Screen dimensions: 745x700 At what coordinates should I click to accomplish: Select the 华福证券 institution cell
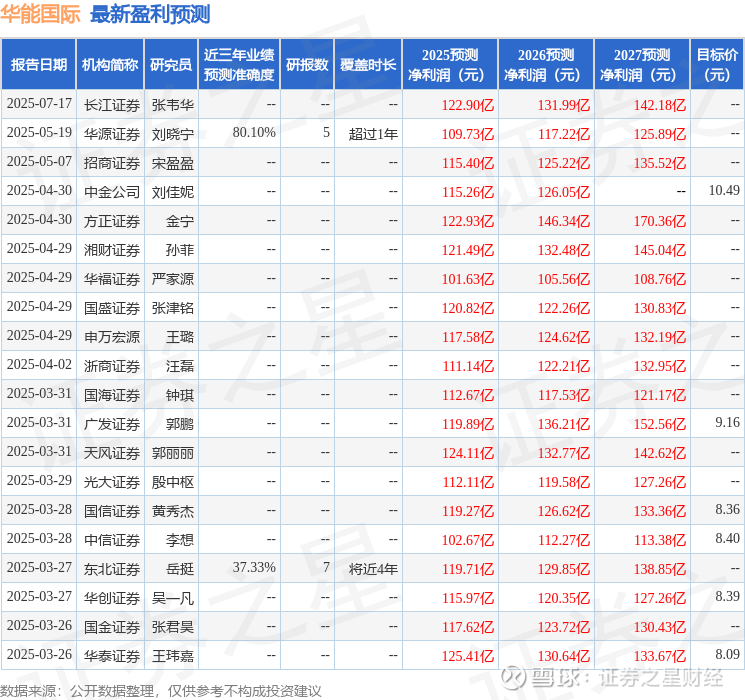point(112,279)
